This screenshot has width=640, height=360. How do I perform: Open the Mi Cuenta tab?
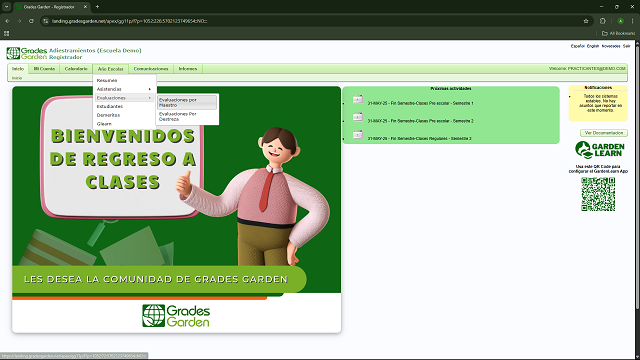click(44, 69)
